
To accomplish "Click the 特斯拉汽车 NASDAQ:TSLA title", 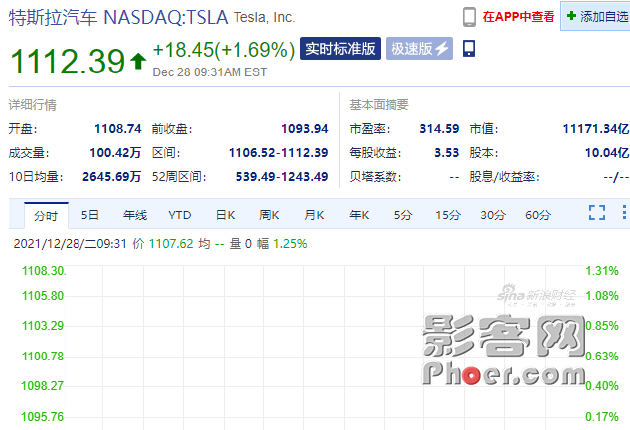I will (119, 18).
